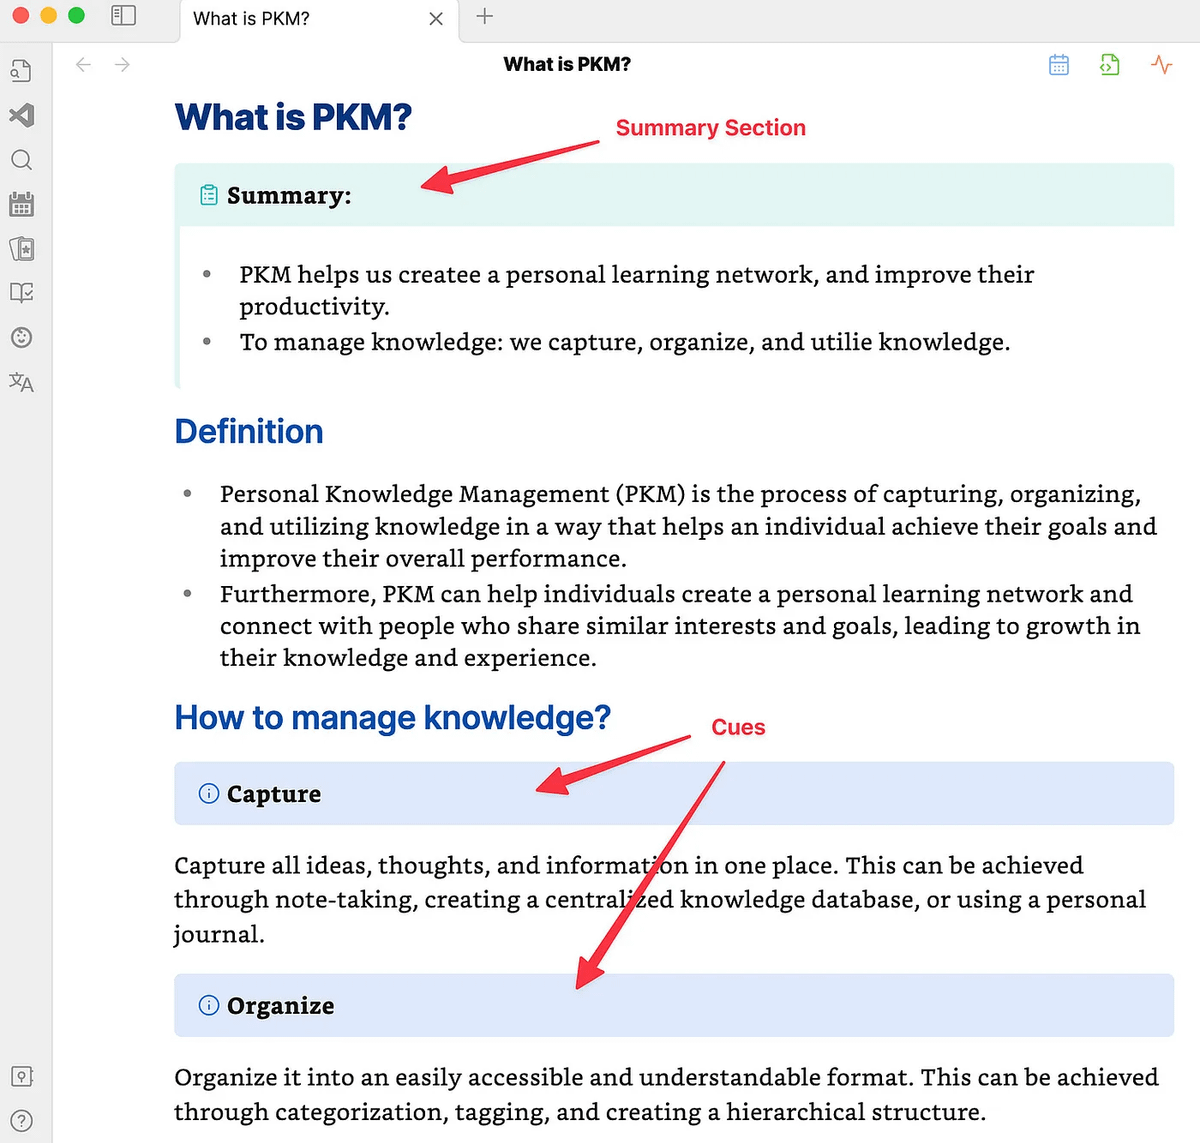This screenshot has width=1200, height=1143.
Task: Open the file search icon in ribbon
Action: tap(21, 71)
